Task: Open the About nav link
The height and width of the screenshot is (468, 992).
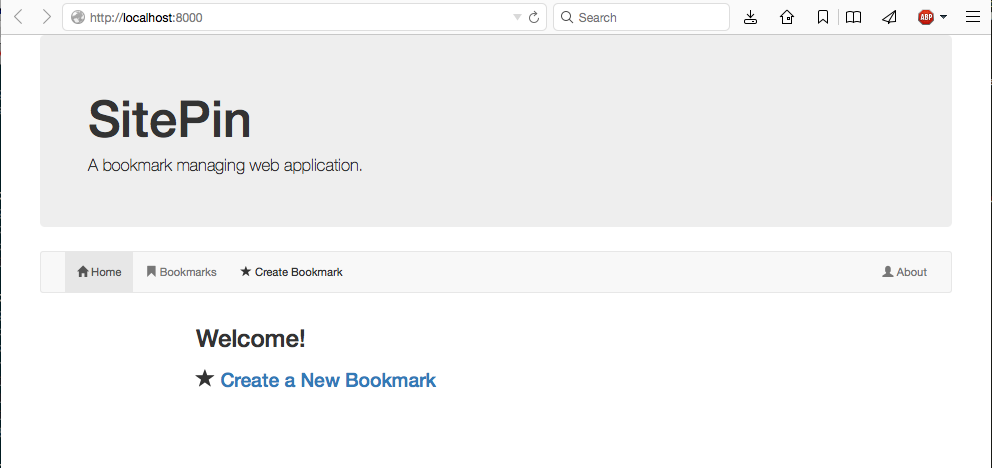Action: click(x=905, y=272)
